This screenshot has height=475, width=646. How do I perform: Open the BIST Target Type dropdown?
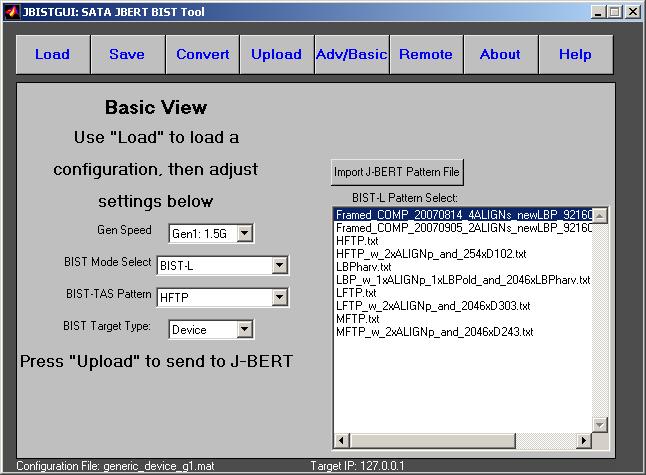245,329
